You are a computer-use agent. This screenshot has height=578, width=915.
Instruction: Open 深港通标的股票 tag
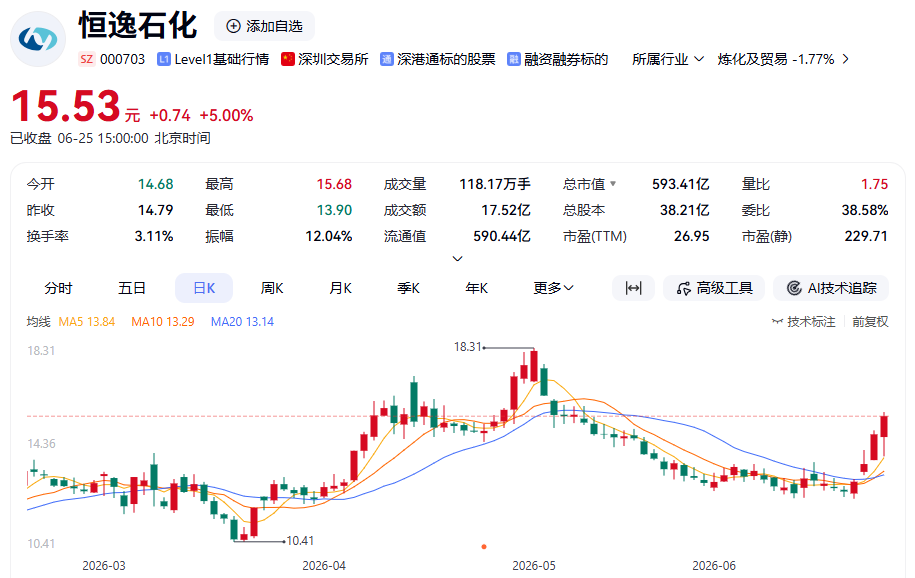point(446,60)
